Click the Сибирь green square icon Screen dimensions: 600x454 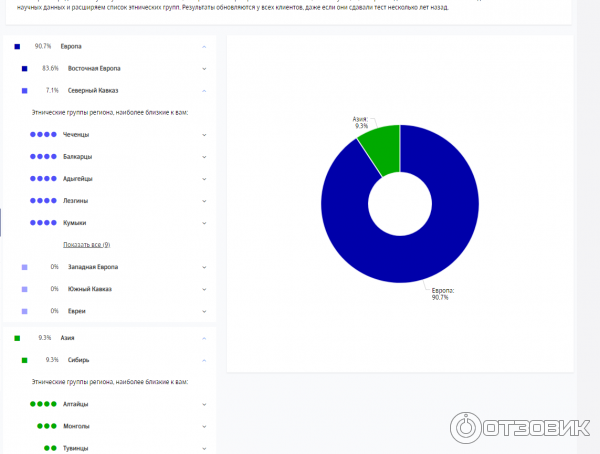pyautogui.click(x=24, y=359)
